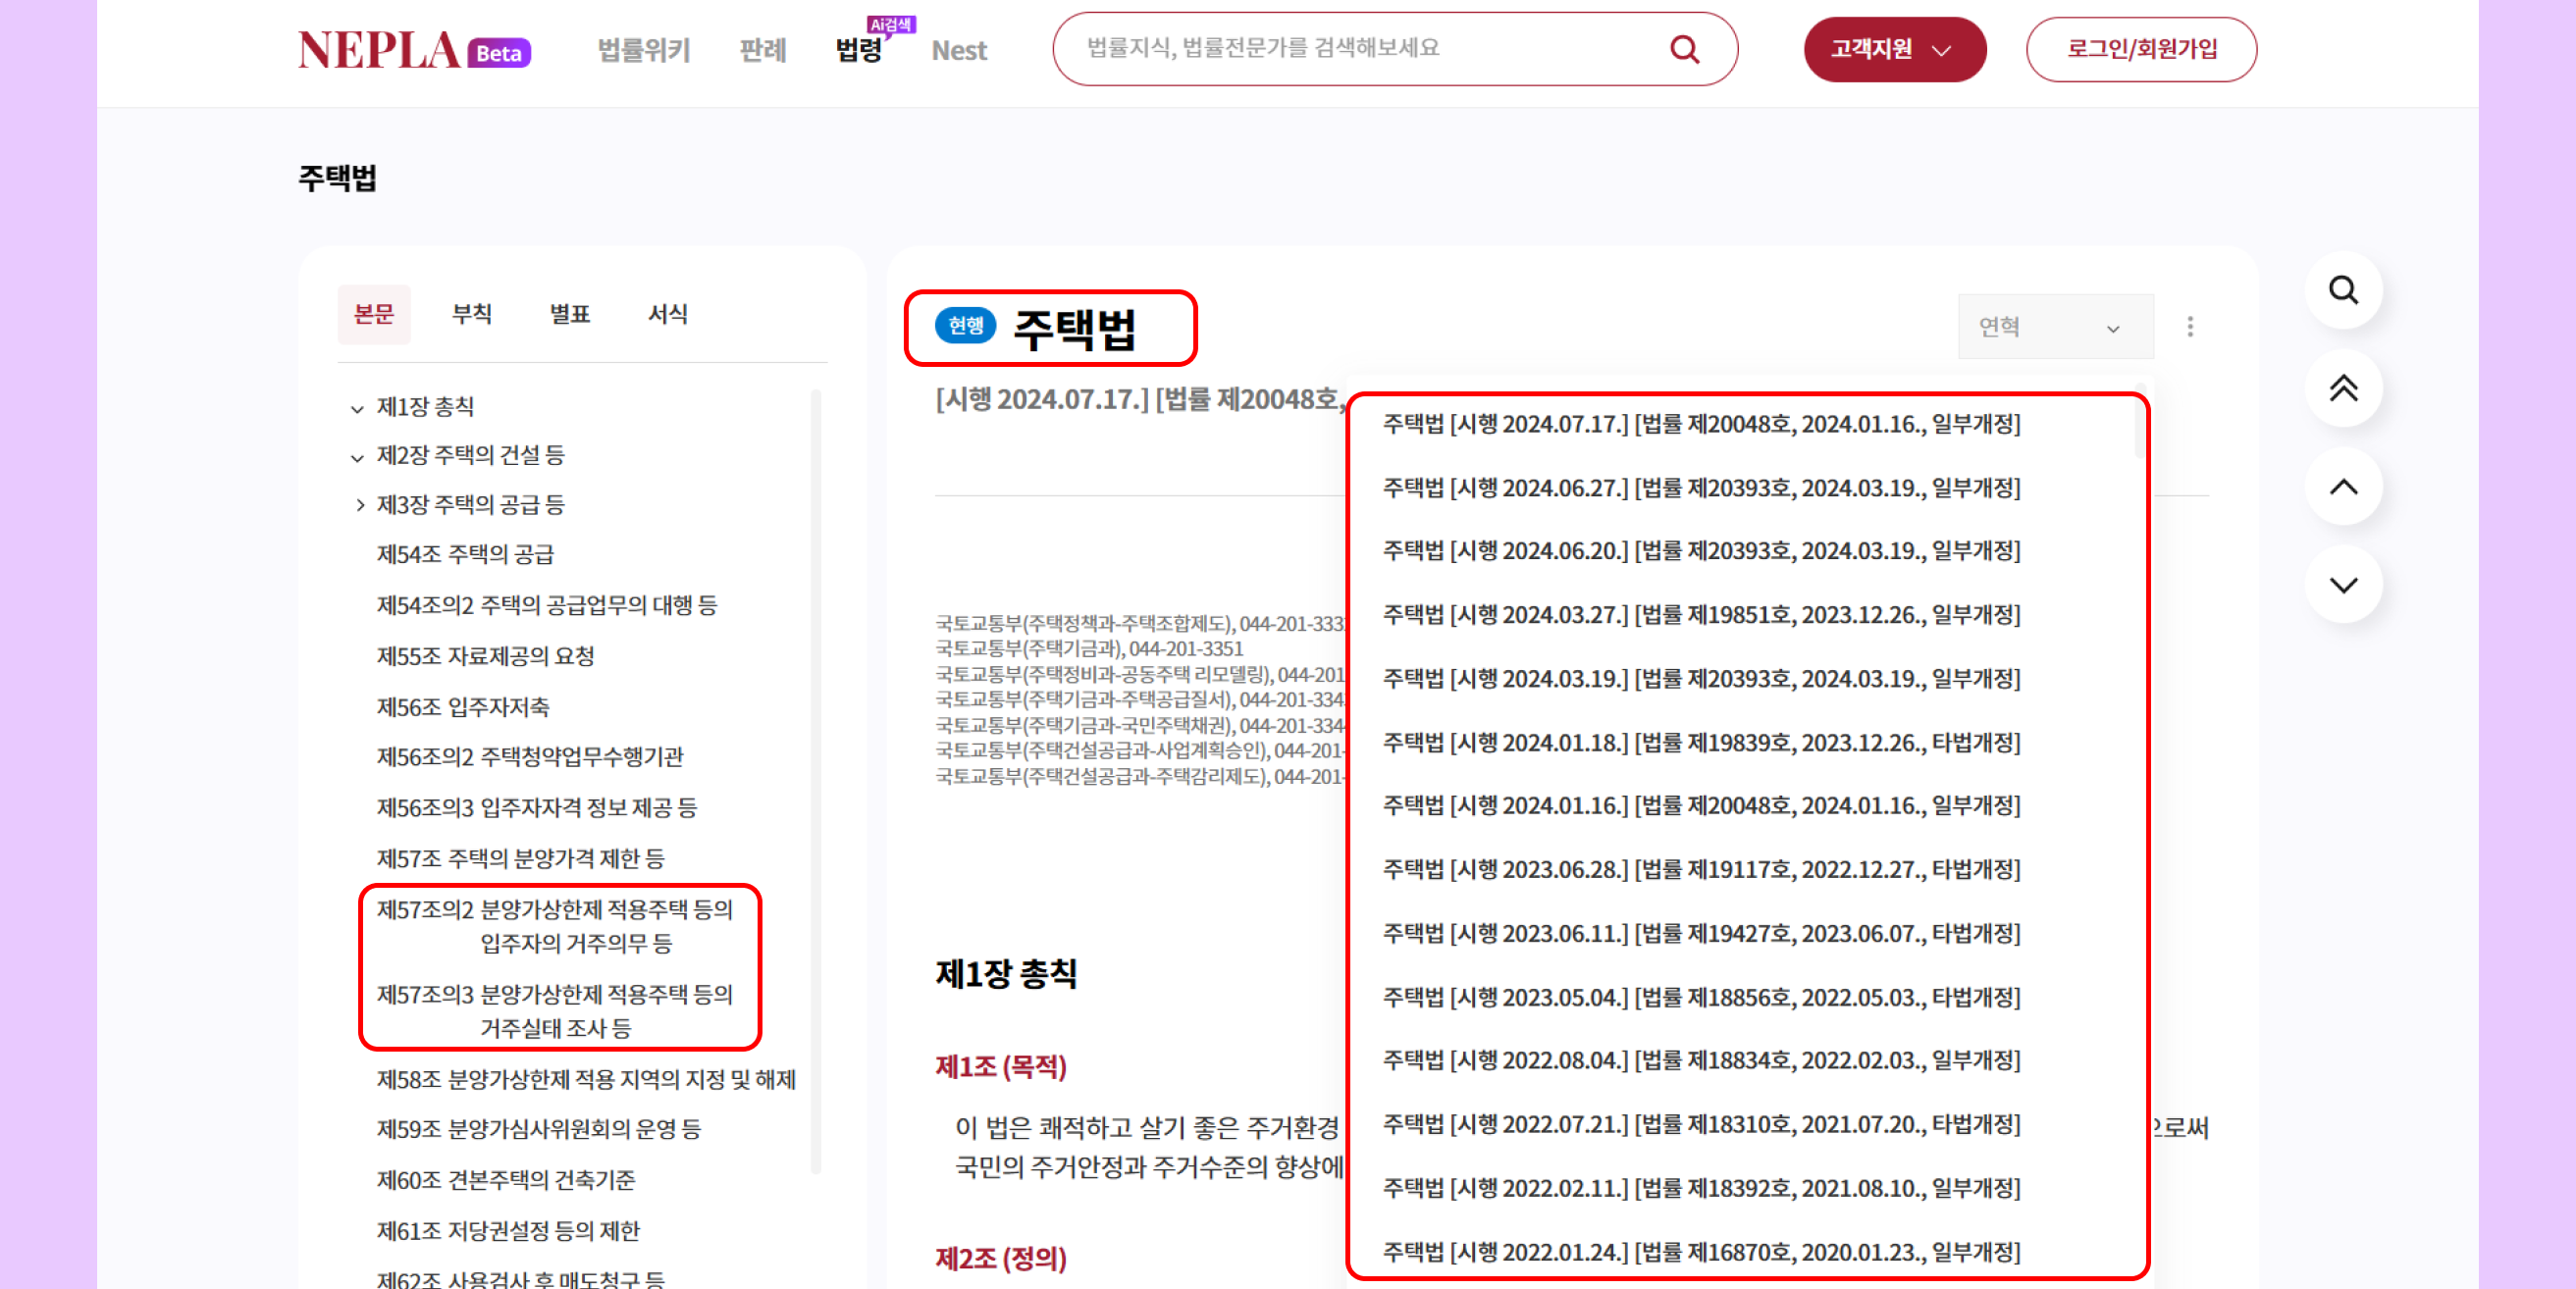Click the NEPLA Beta logo
The width and height of the screenshot is (2576, 1289).
tap(414, 50)
